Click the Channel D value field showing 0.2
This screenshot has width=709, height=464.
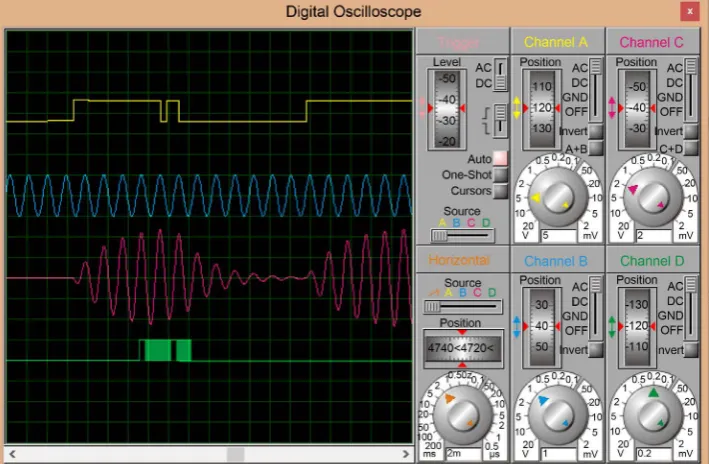pyautogui.click(x=654, y=454)
